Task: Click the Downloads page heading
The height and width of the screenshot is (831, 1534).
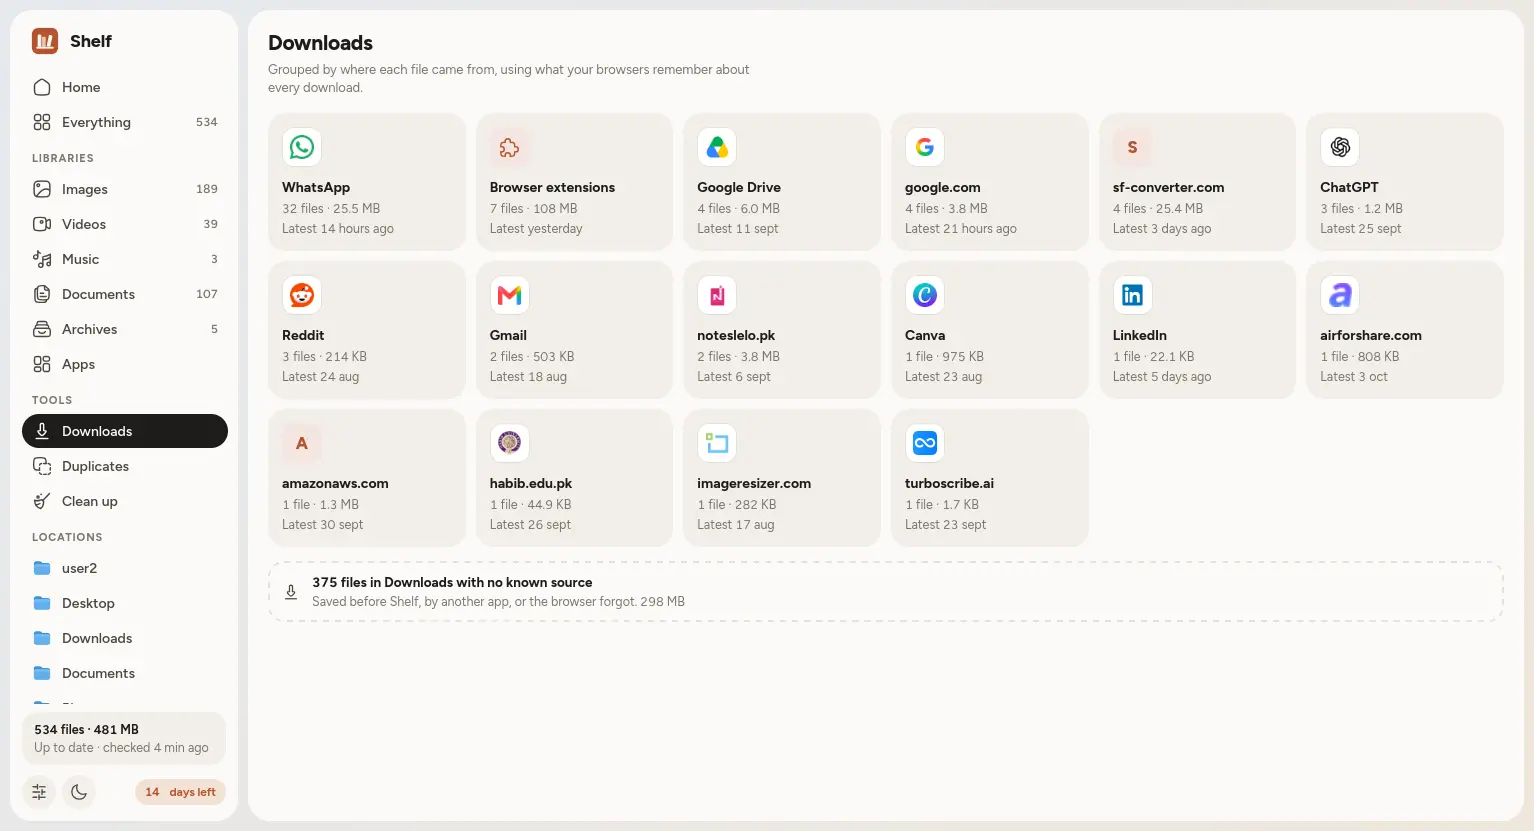Action: 320,43
